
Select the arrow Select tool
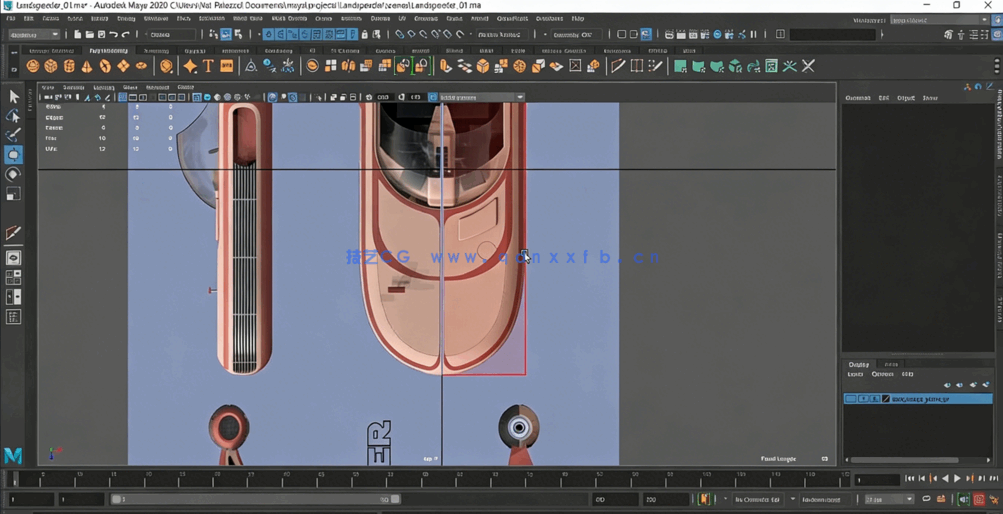click(x=13, y=97)
